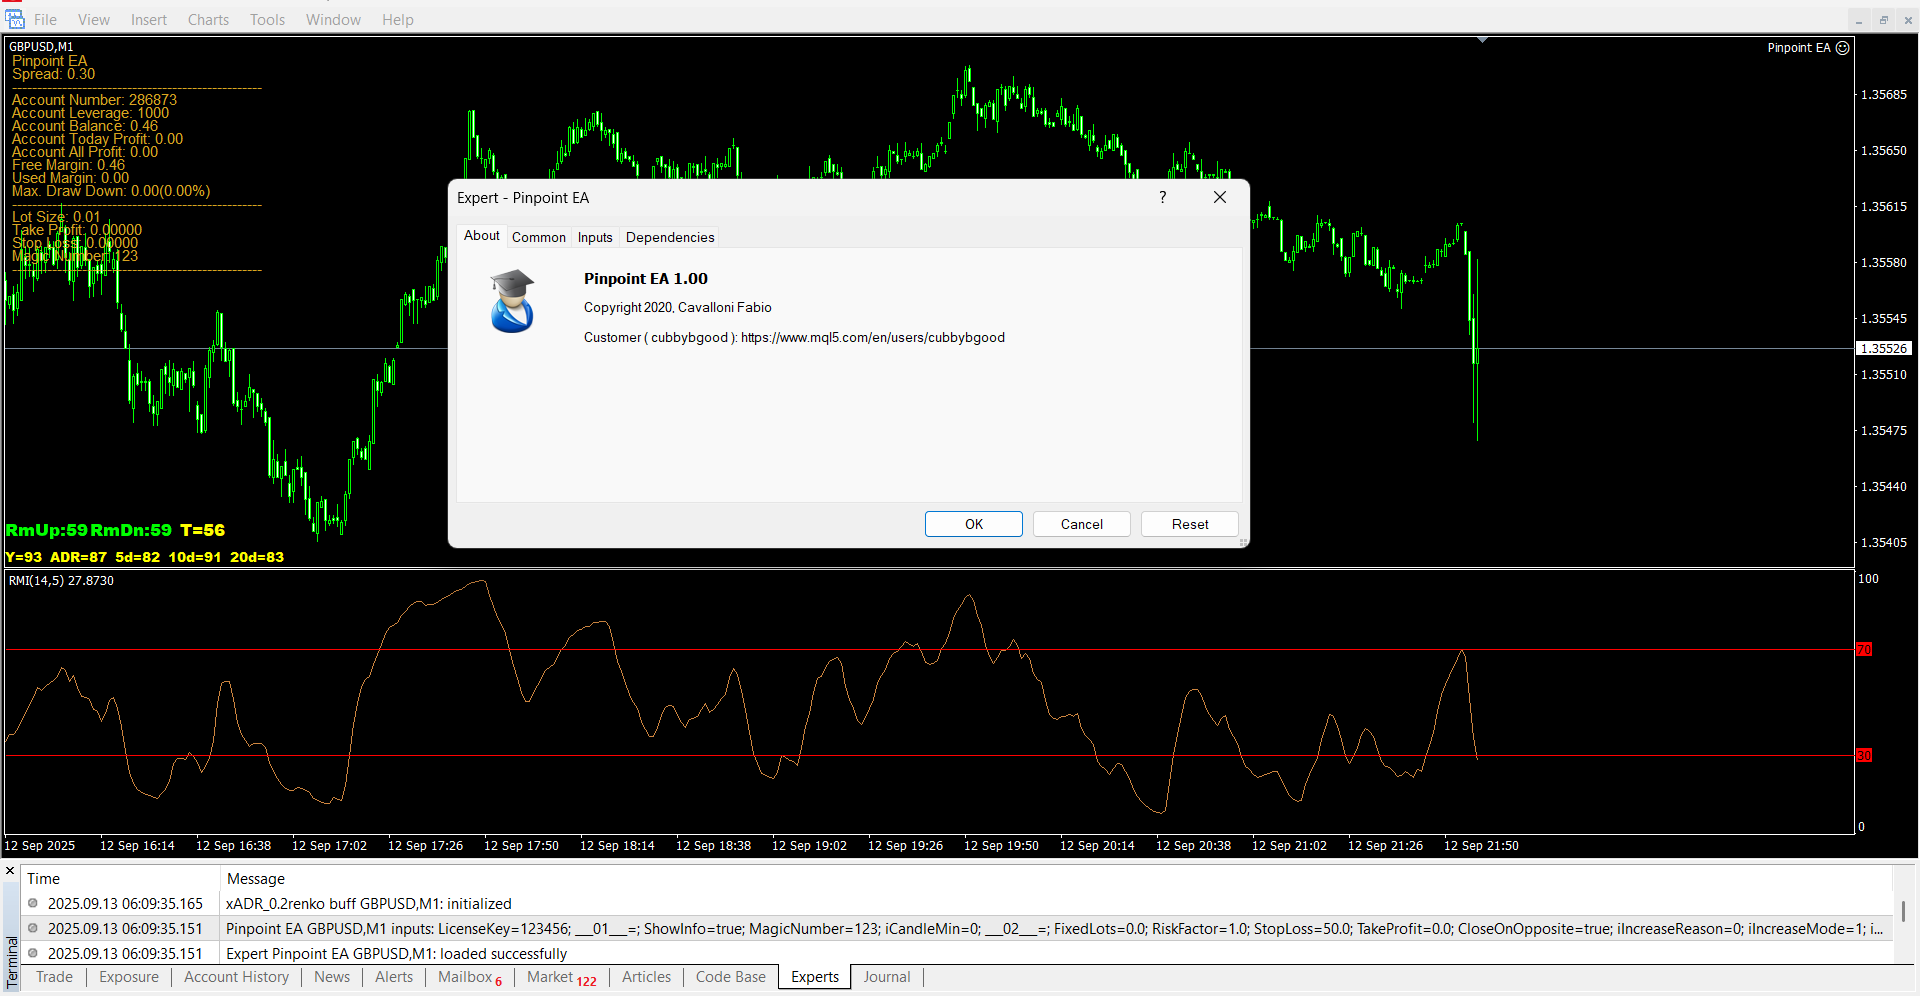The width and height of the screenshot is (1920, 996).
Task: Click the graduate expert icon in dialog
Action: tap(512, 301)
